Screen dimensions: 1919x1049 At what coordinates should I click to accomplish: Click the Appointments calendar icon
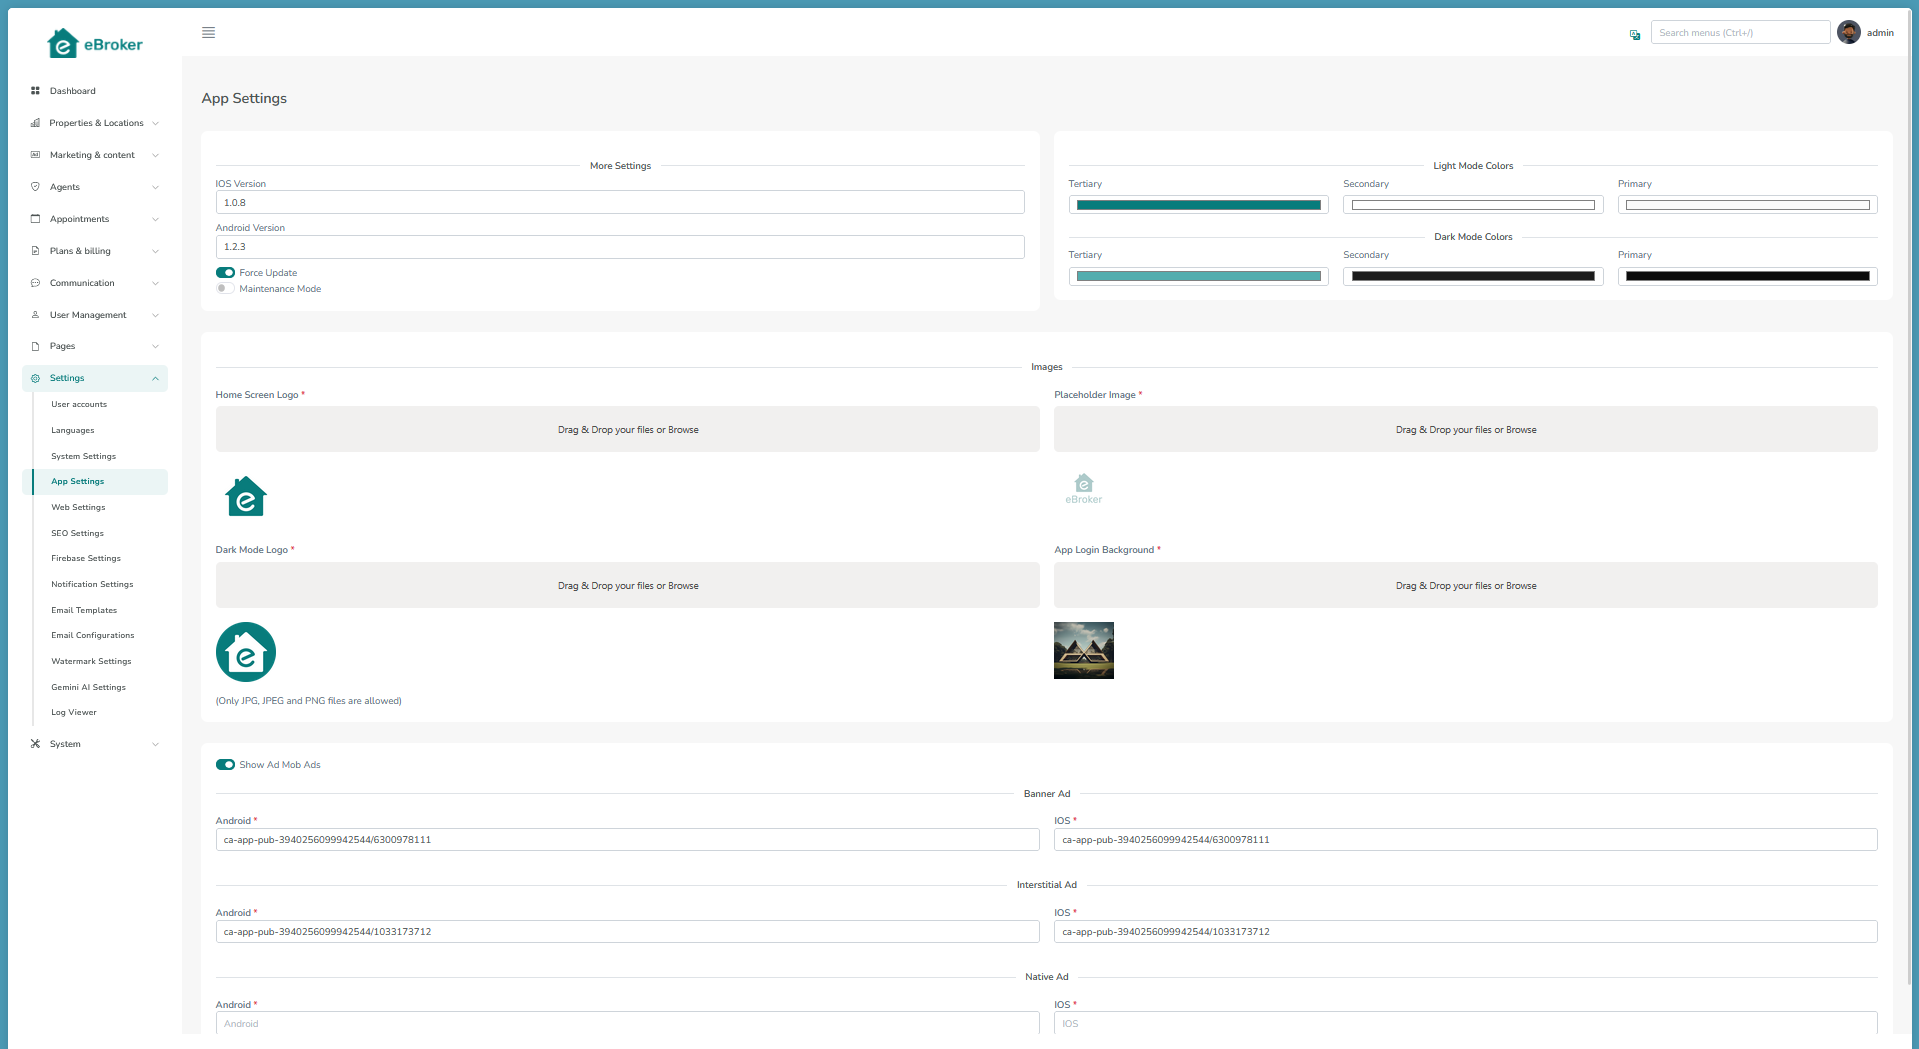[x=35, y=219]
